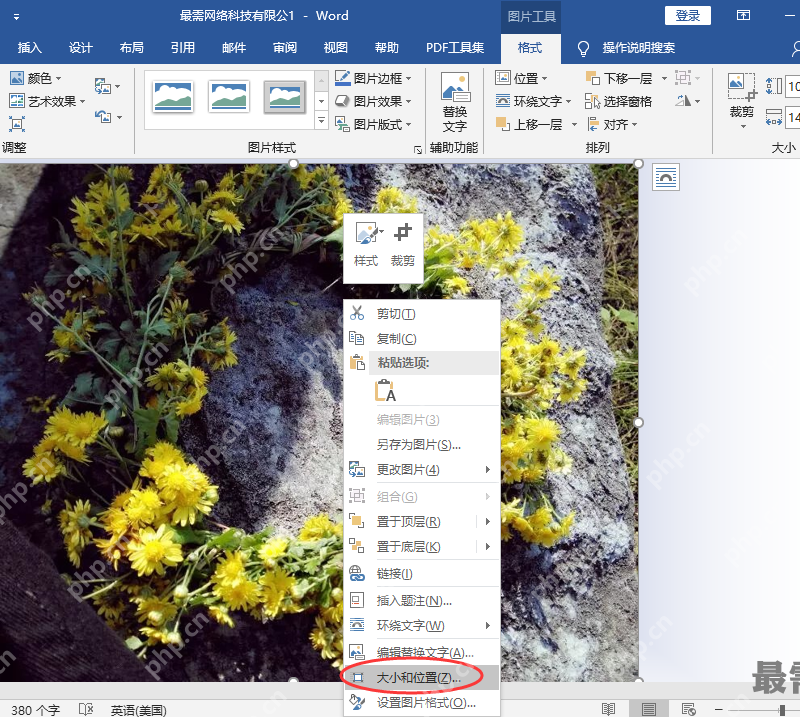Open the 图片样式 dialog launcher
Screen dimensions: 800x717
(x=418, y=150)
